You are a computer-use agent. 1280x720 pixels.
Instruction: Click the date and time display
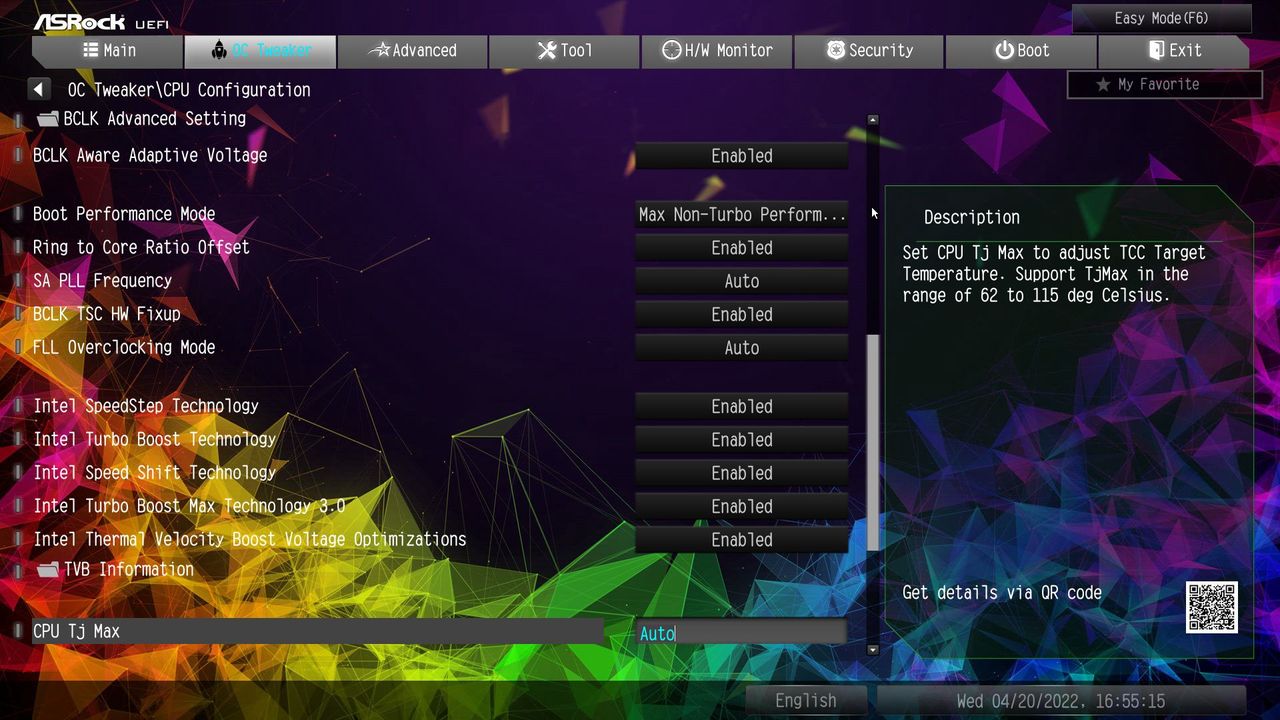[1061, 701]
